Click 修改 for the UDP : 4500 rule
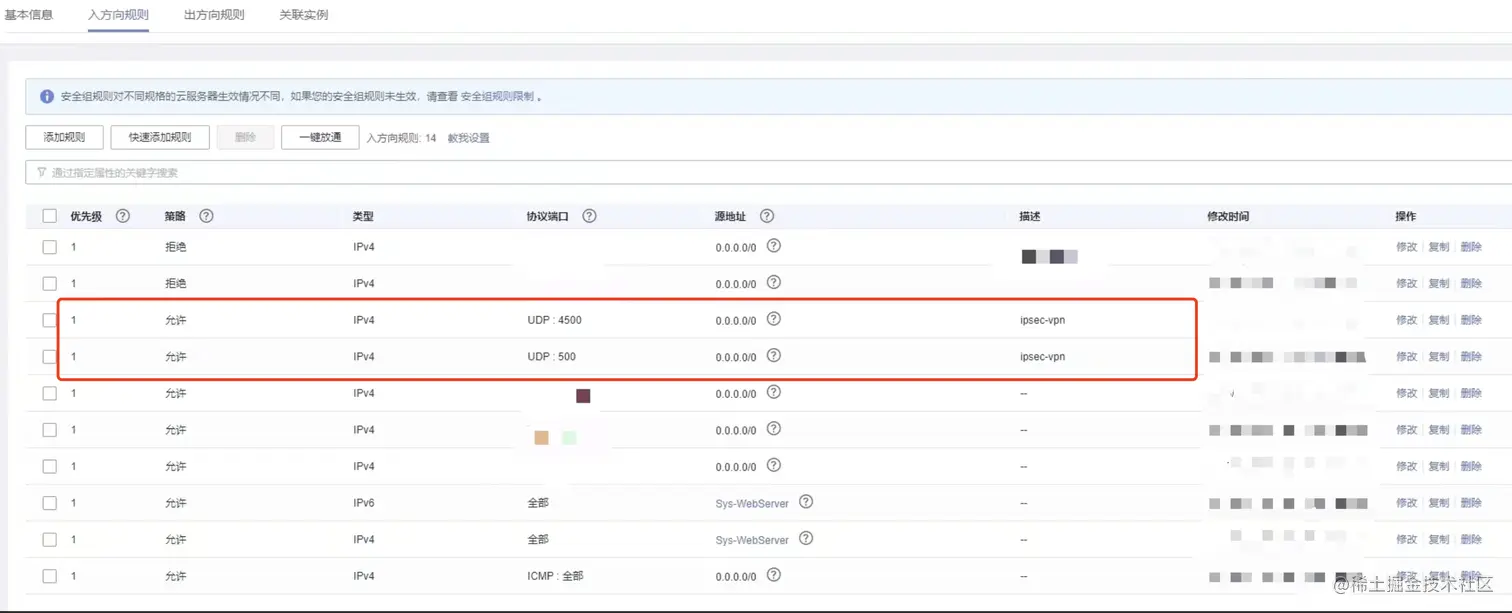Screen dimensions: 1512x613 click(1406, 320)
